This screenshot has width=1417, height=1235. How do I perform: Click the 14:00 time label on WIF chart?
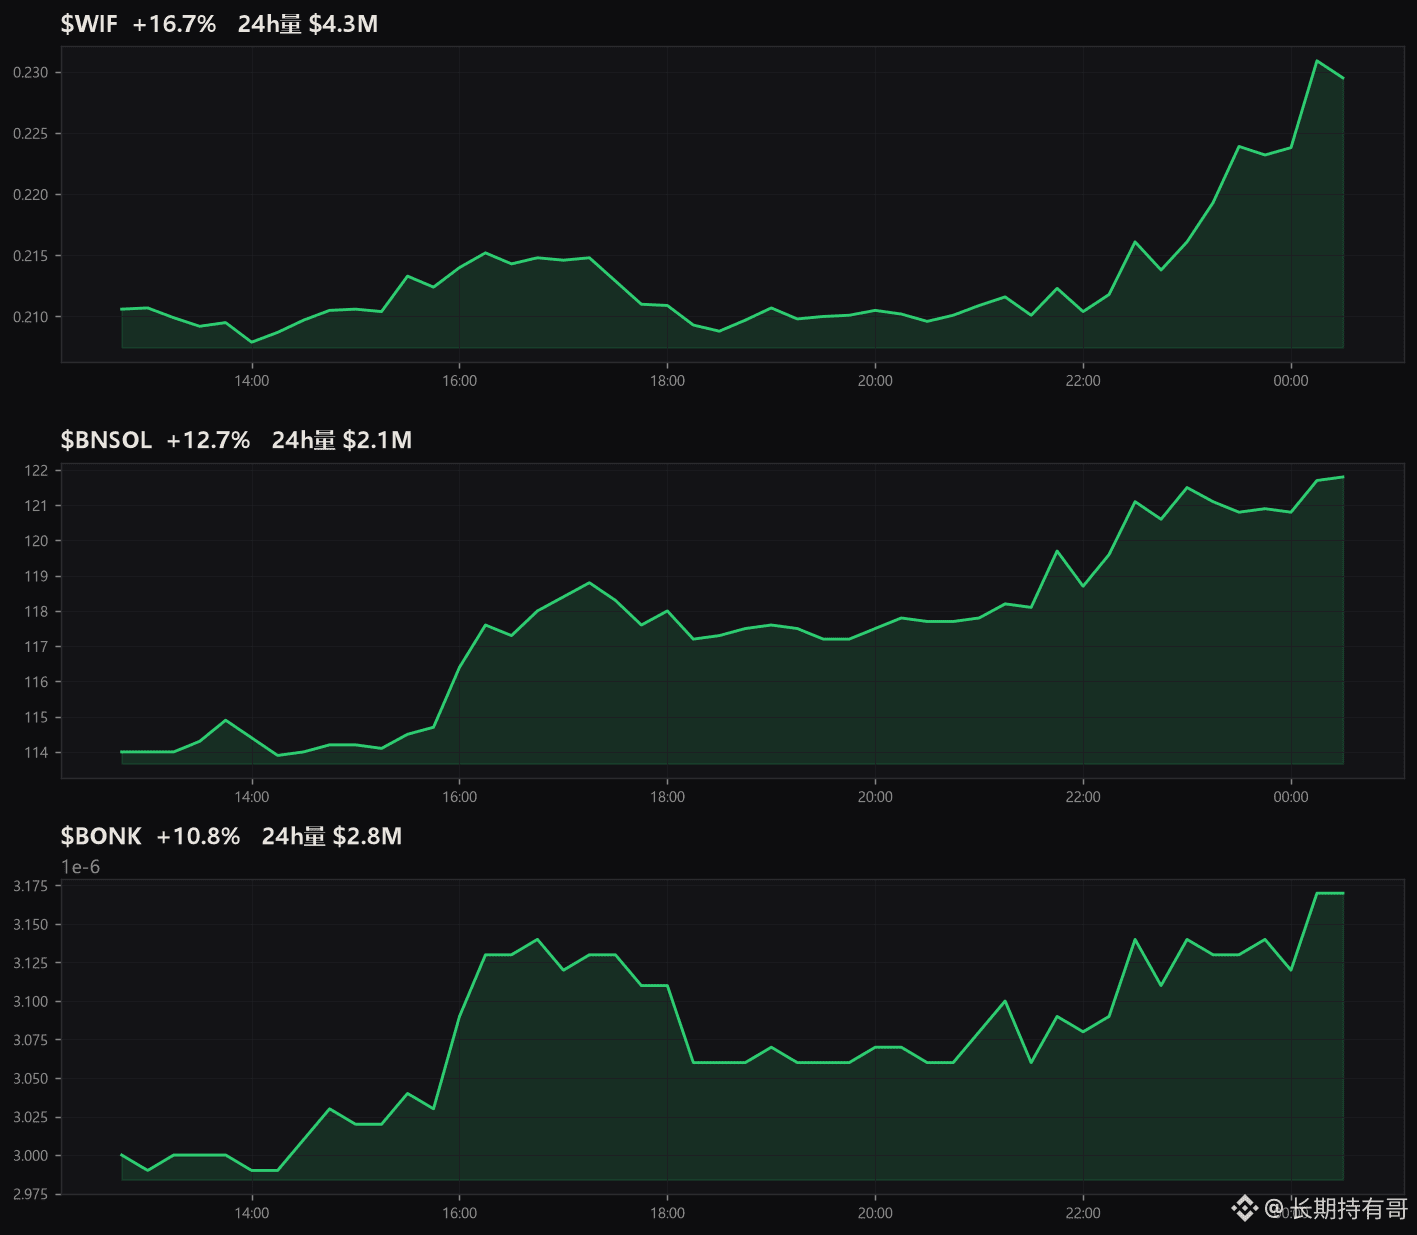tap(252, 381)
